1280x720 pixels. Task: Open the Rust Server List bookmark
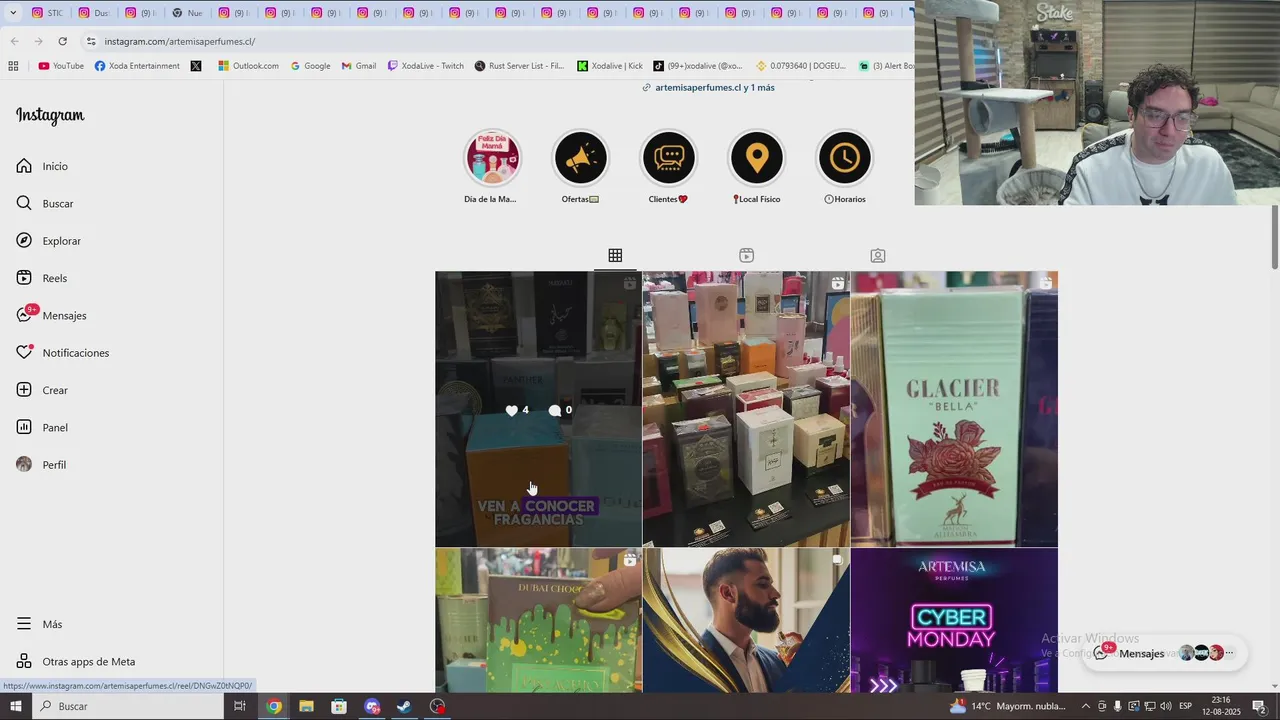(x=519, y=66)
